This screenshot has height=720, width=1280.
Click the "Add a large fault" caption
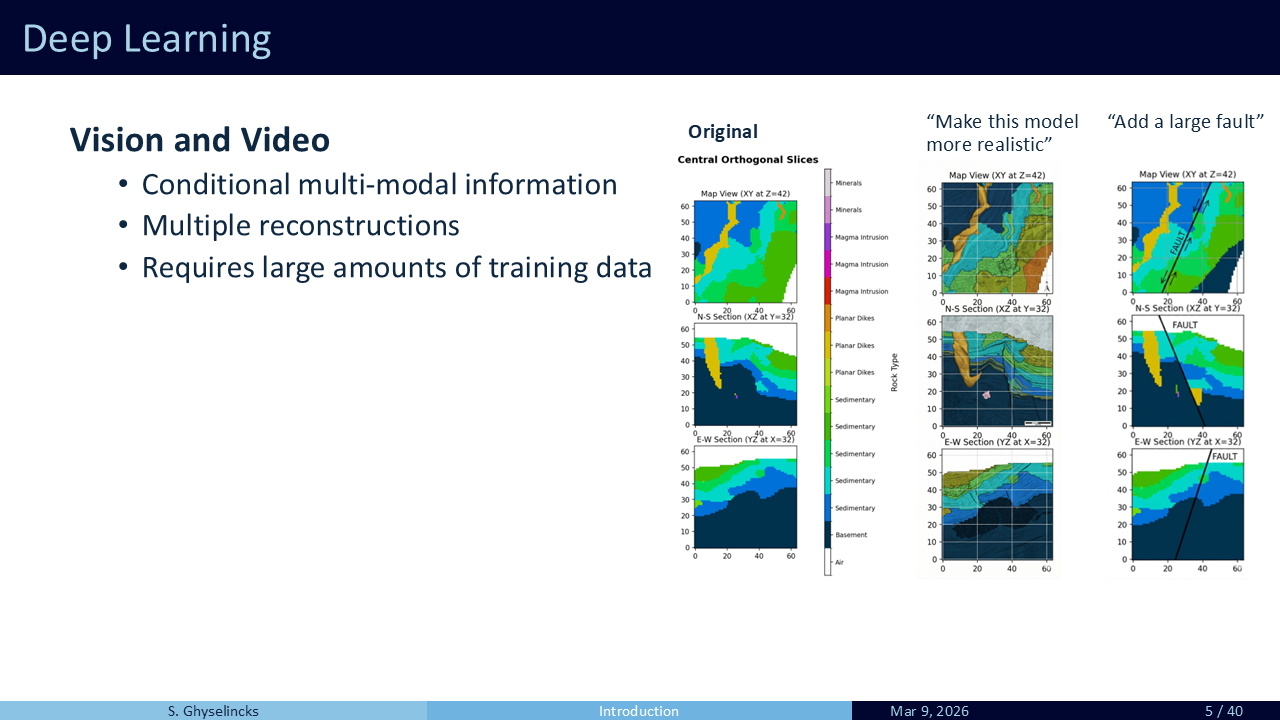point(1186,122)
